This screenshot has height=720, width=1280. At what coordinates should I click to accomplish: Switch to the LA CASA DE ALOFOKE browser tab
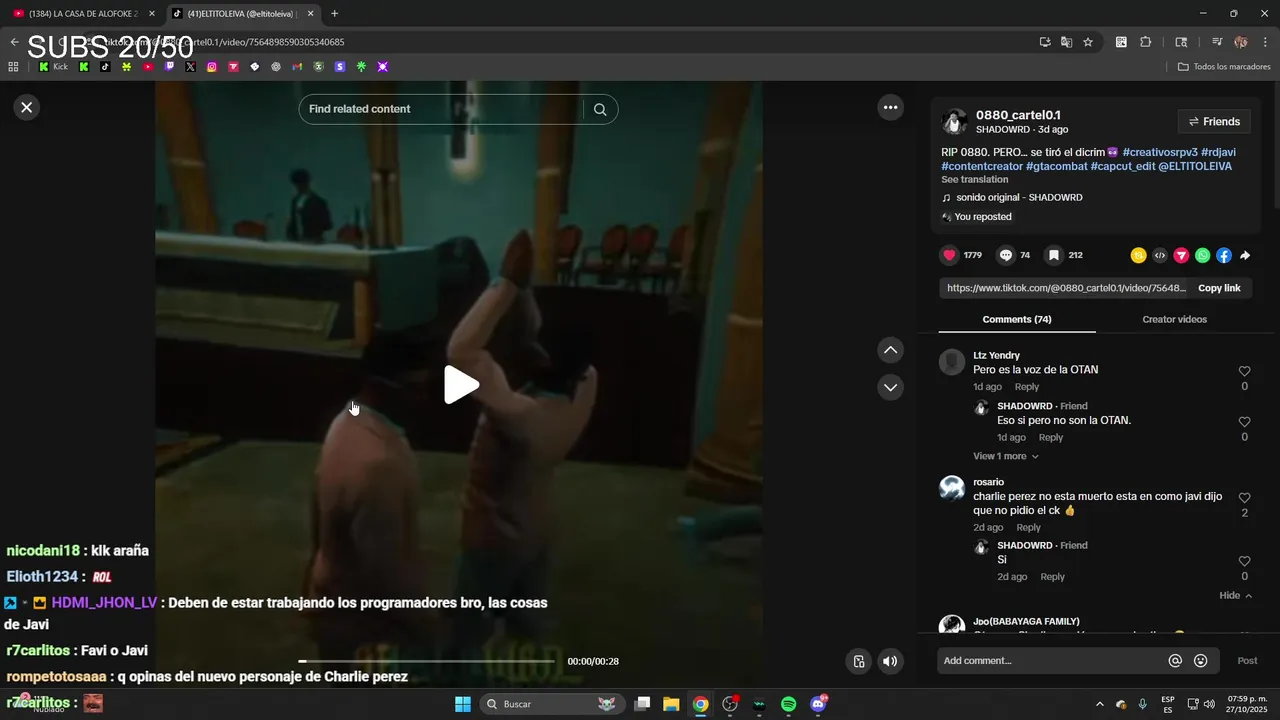click(84, 14)
